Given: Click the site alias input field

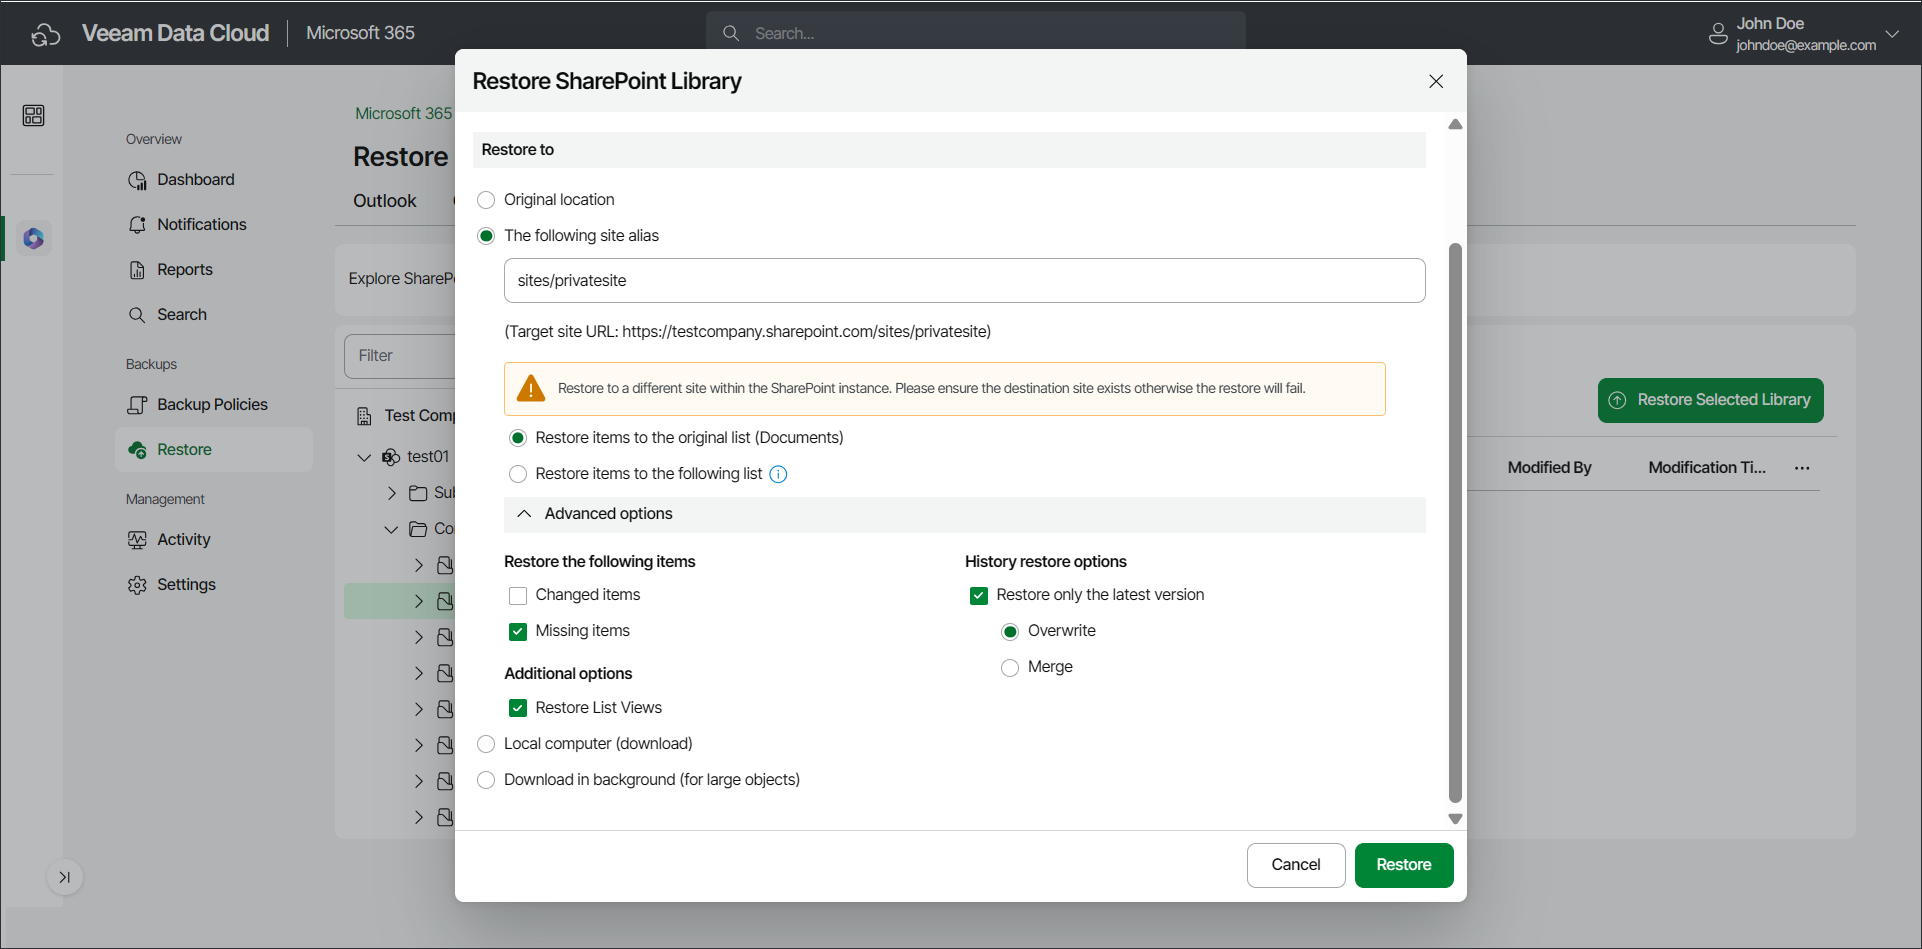Looking at the screenshot, I should pos(965,281).
